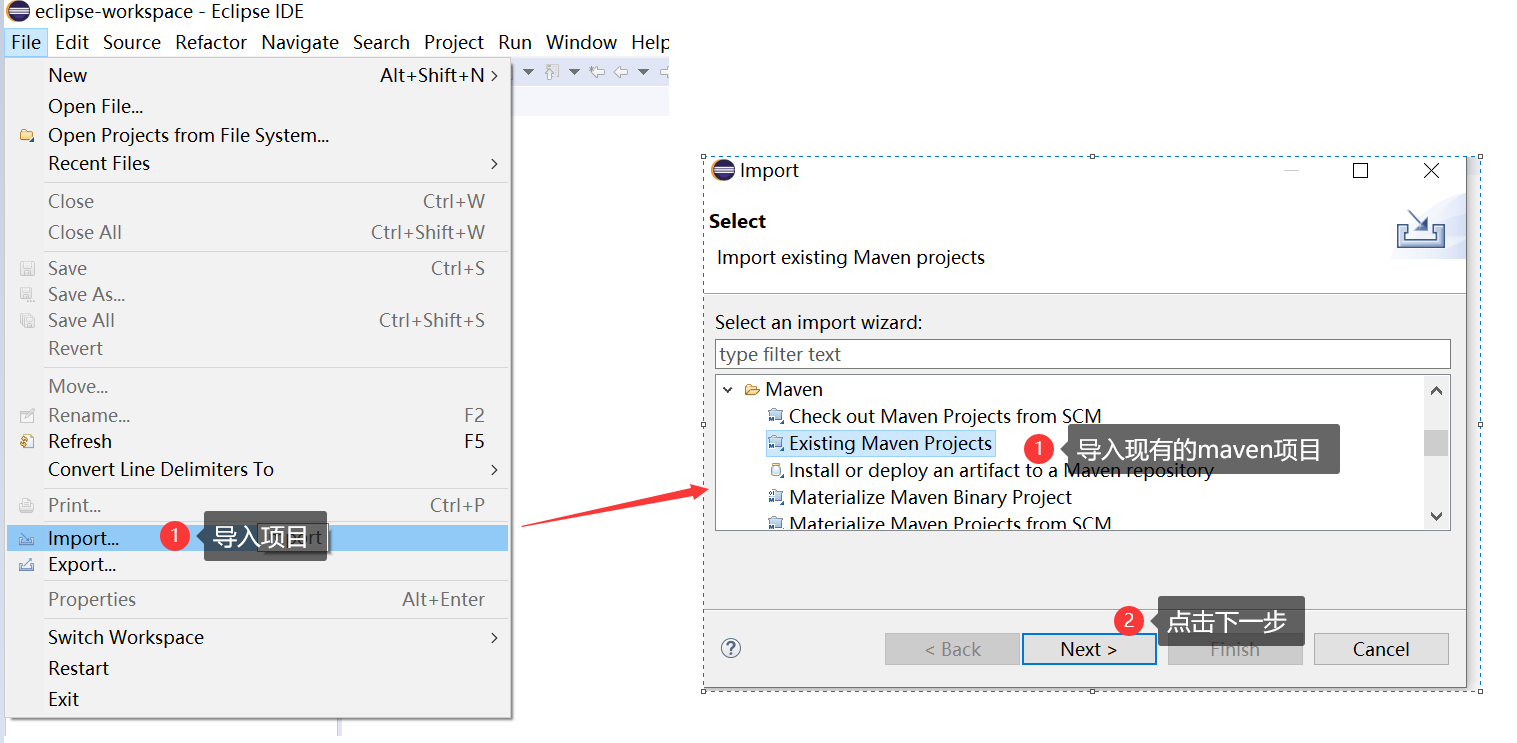Expand the Recent Files submenu
The image size is (1517, 743).
point(494,164)
